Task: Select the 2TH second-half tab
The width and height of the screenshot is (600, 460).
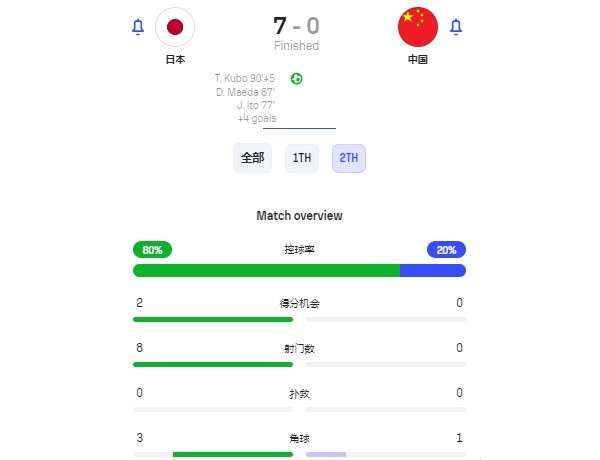Action: click(349, 158)
